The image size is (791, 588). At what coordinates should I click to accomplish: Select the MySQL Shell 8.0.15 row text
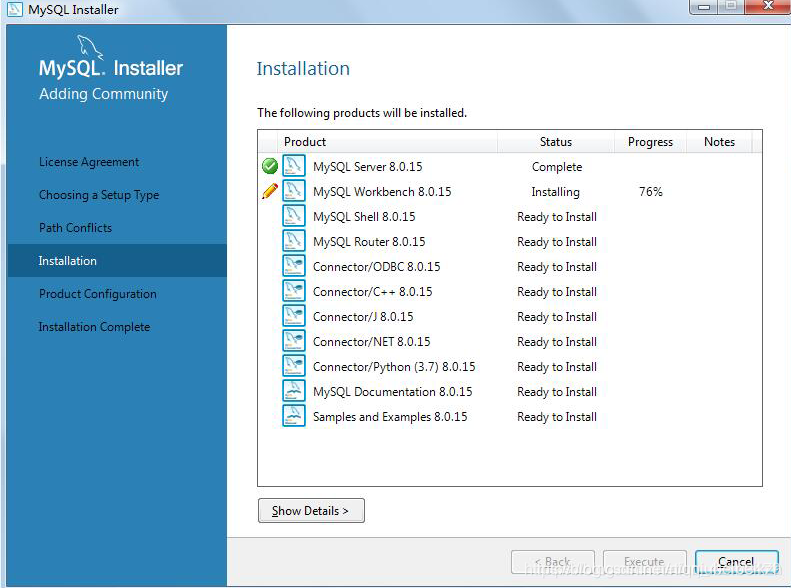(364, 217)
